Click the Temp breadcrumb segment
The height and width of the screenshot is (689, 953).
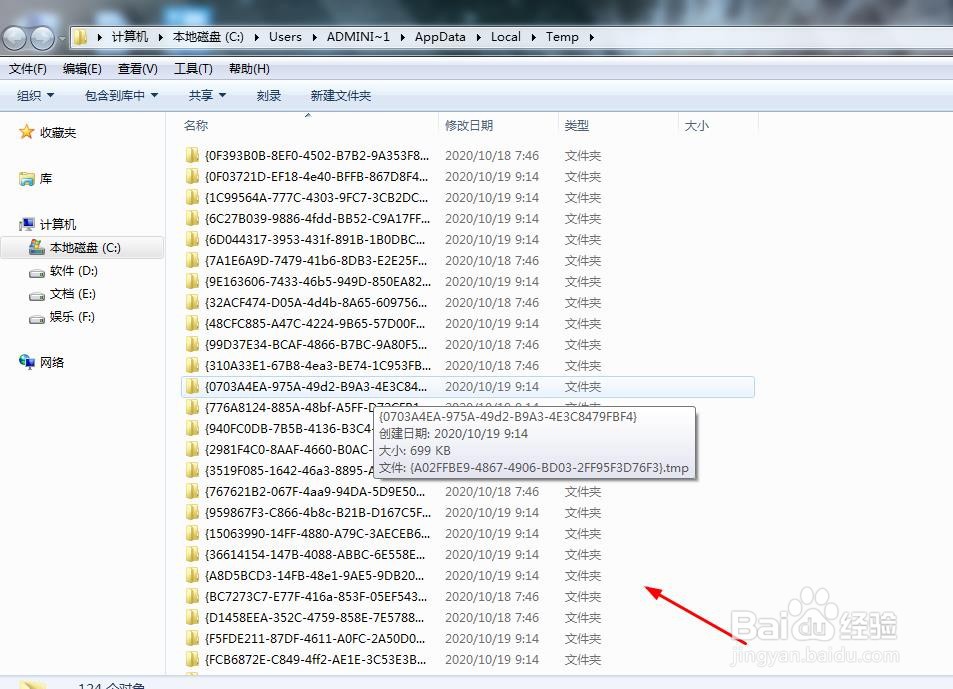(562, 37)
